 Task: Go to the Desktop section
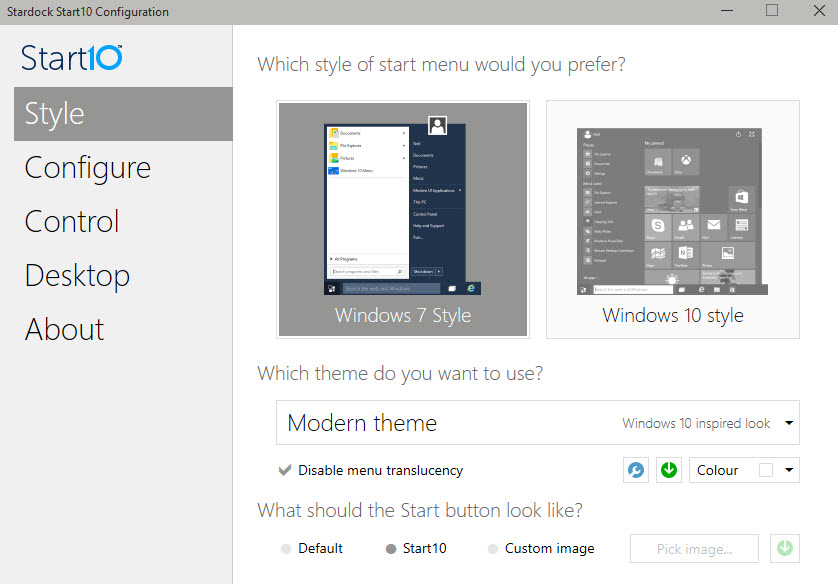coord(77,276)
